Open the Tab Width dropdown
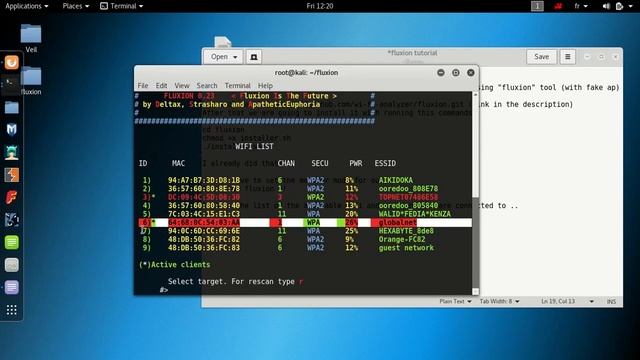The image size is (640, 360). click(499, 301)
